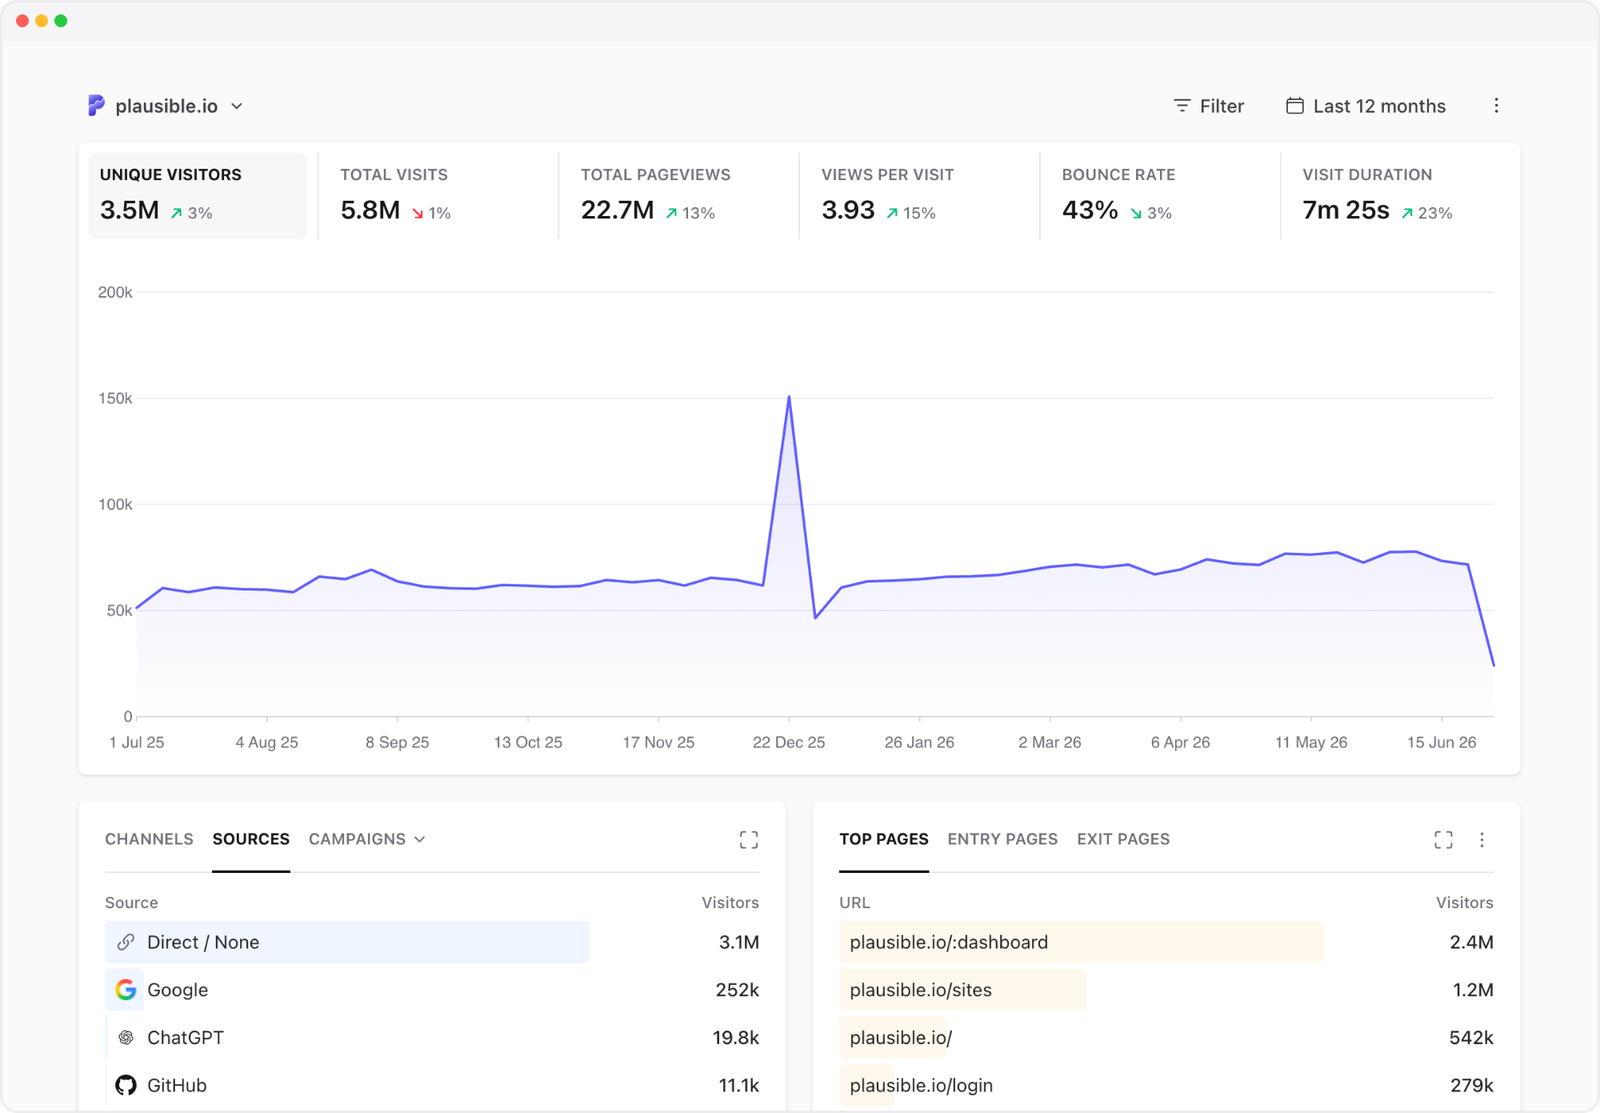Switch to the Entry Pages tab

coord(1003,839)
